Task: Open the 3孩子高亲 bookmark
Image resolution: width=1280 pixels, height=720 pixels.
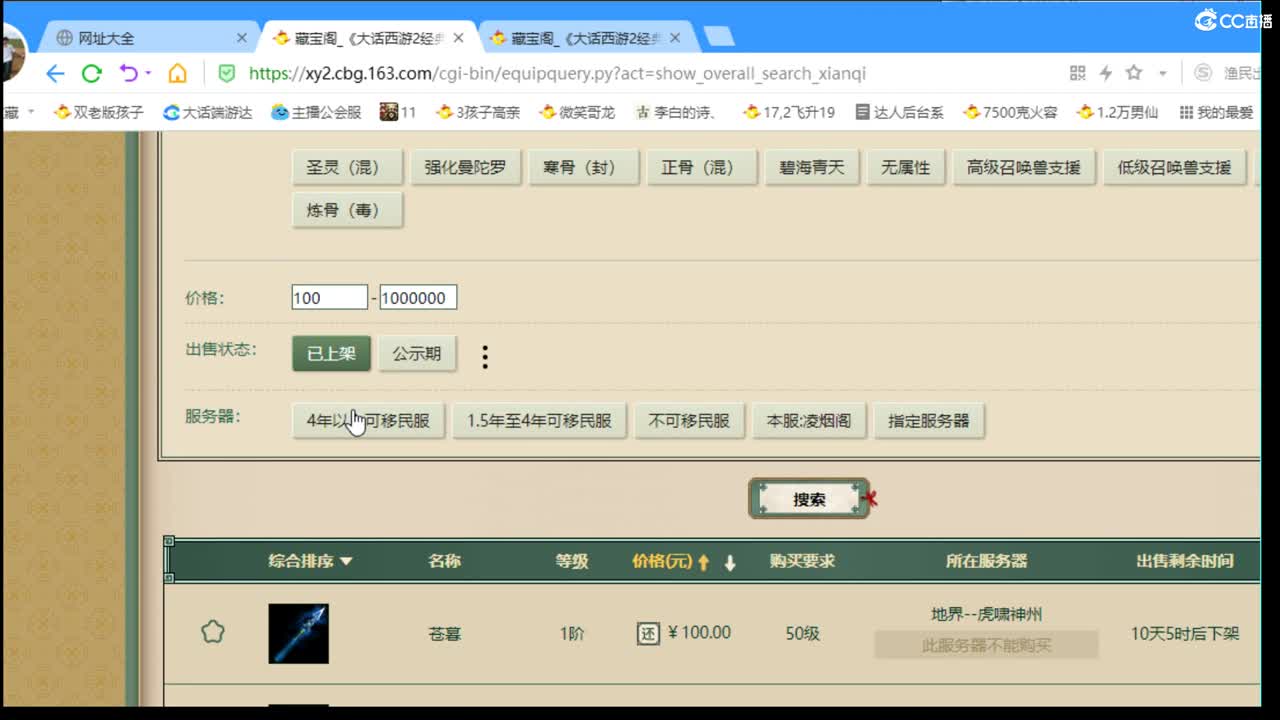Action: tap(478, 112)
